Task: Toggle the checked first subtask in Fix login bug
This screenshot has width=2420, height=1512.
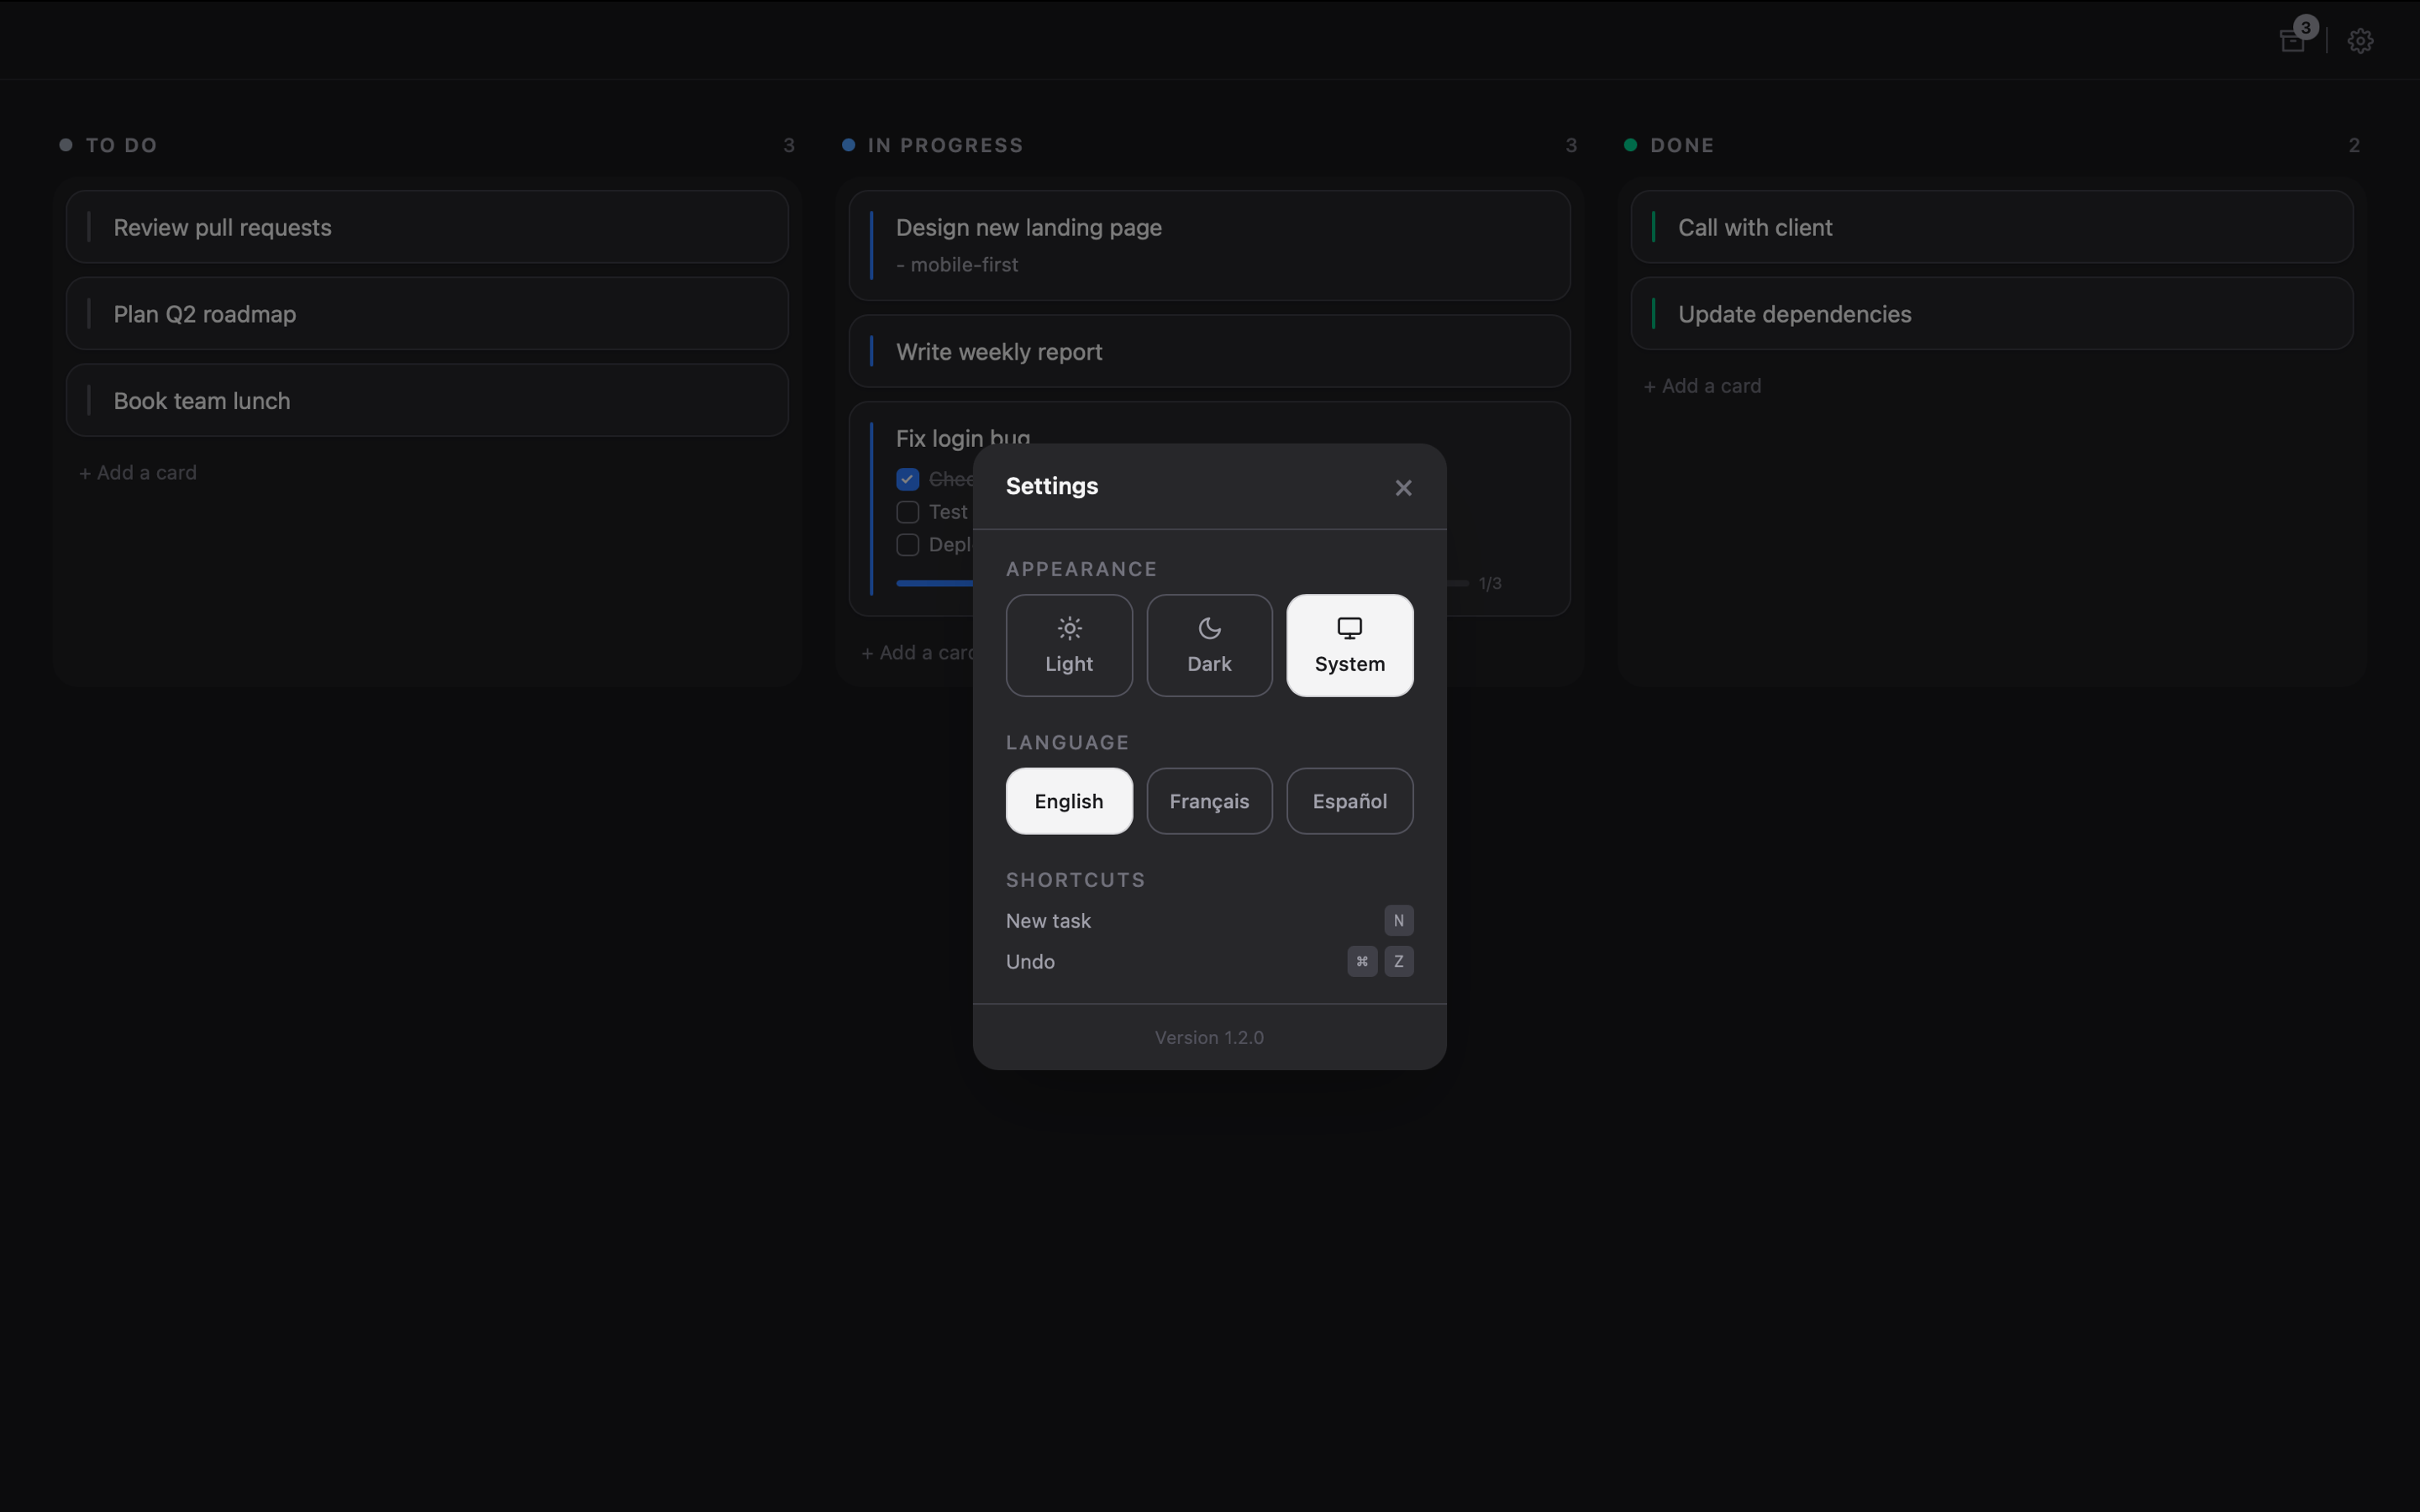Action: (907, 479)
